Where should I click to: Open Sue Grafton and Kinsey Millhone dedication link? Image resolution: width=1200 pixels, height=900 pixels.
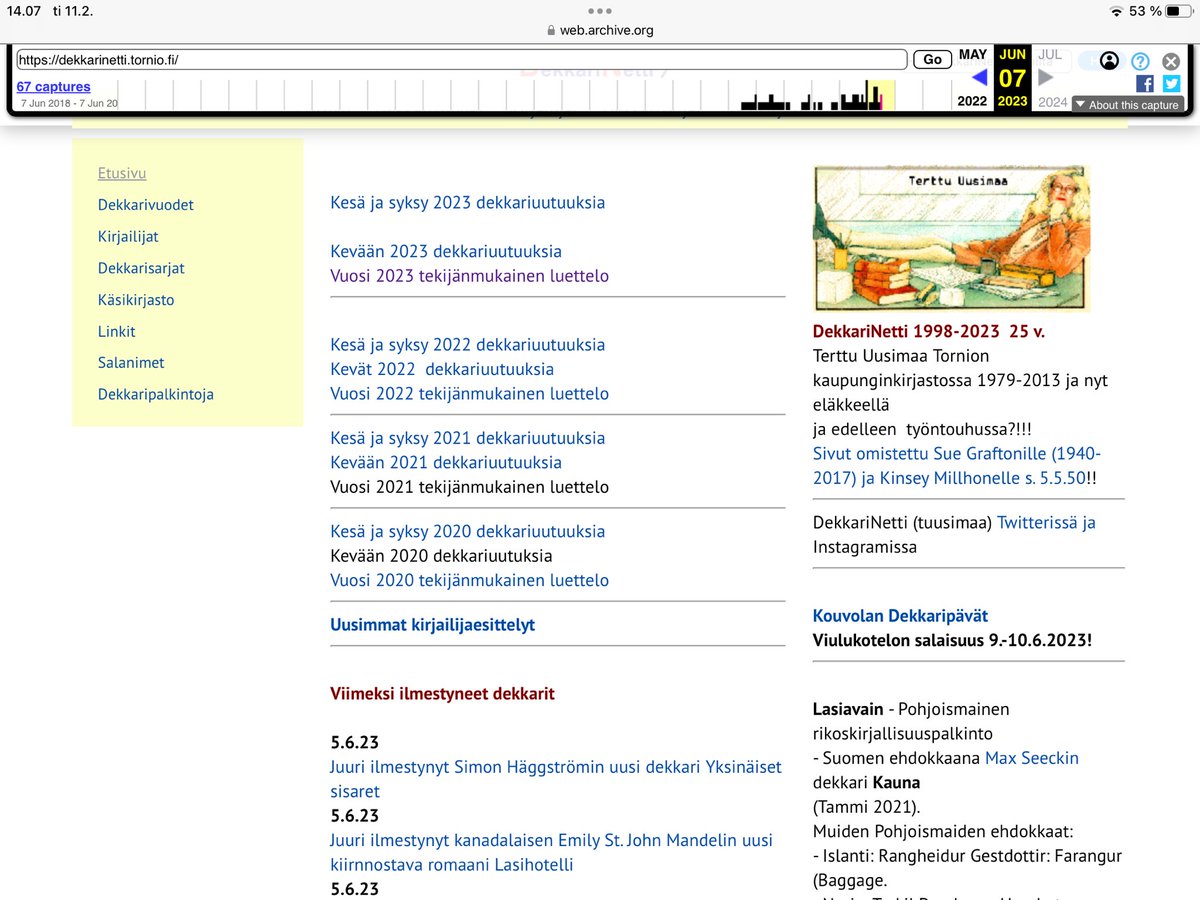coord(957,465)
